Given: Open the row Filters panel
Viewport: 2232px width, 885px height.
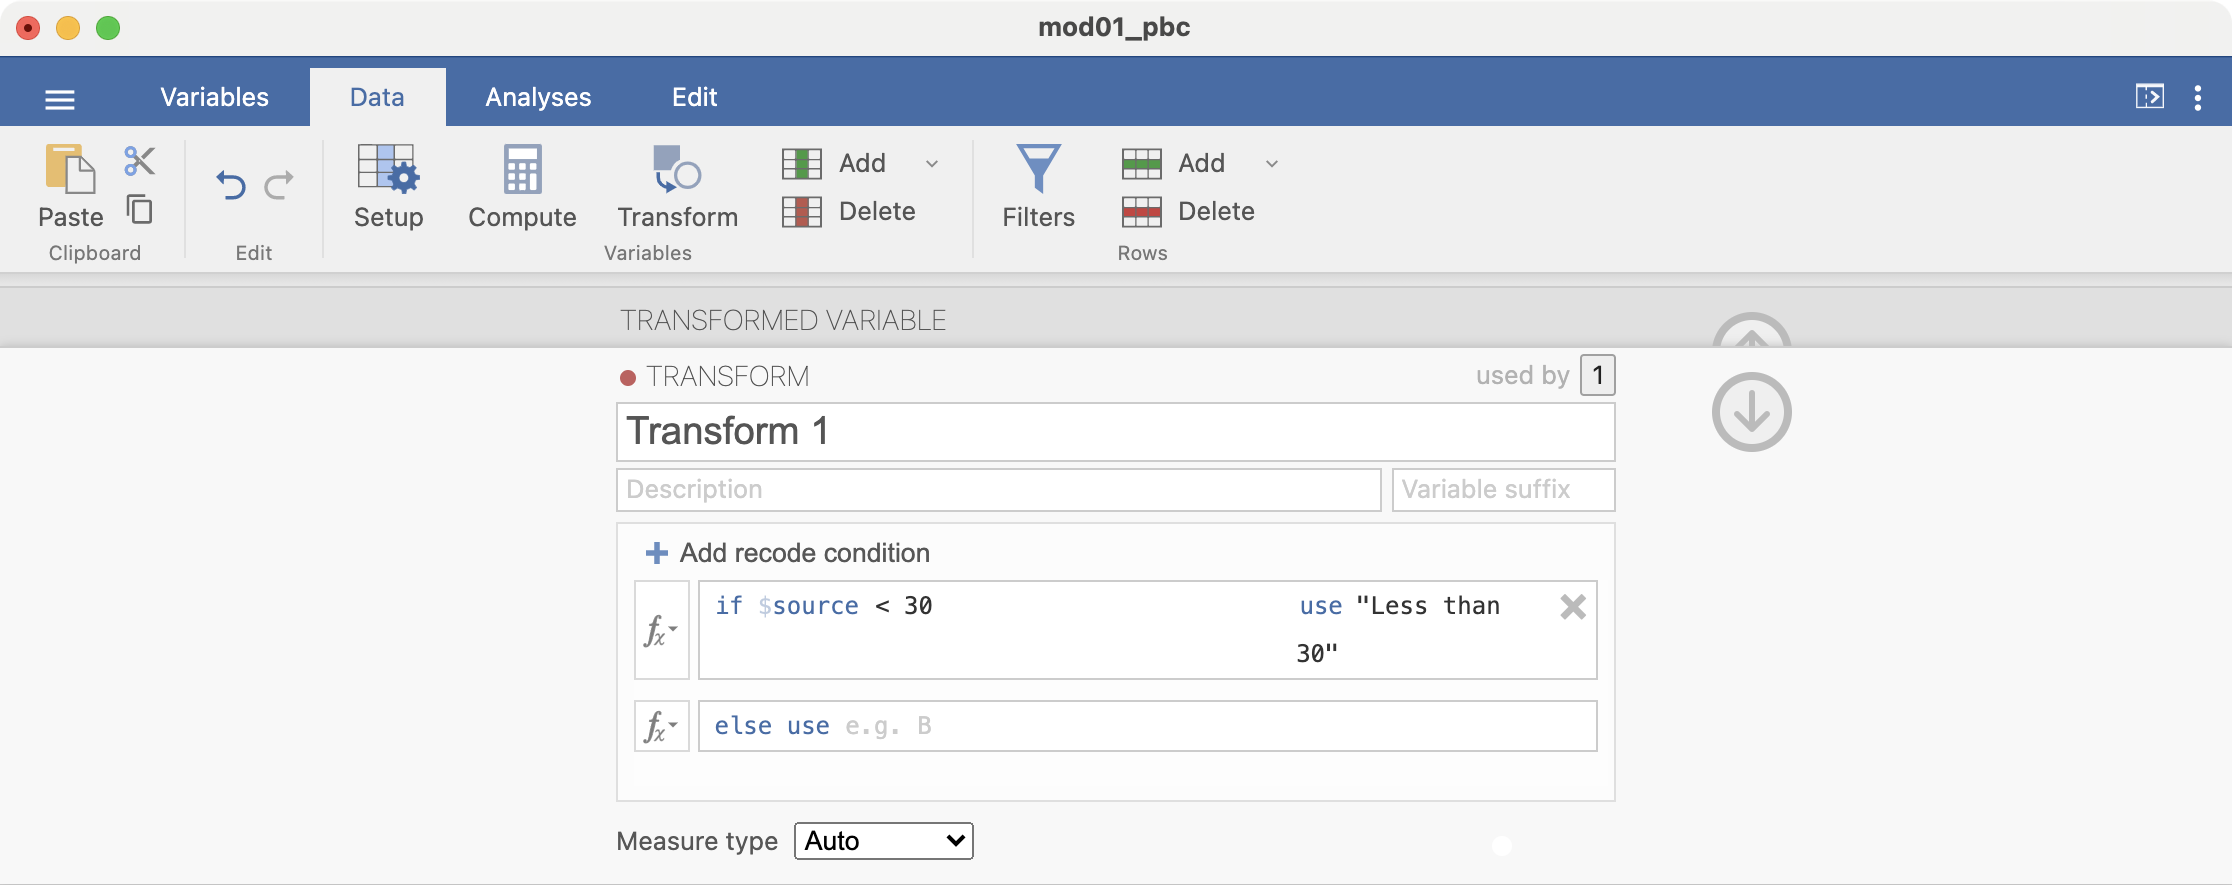Looking at the screenshot, I should (x=1038, y=187).
